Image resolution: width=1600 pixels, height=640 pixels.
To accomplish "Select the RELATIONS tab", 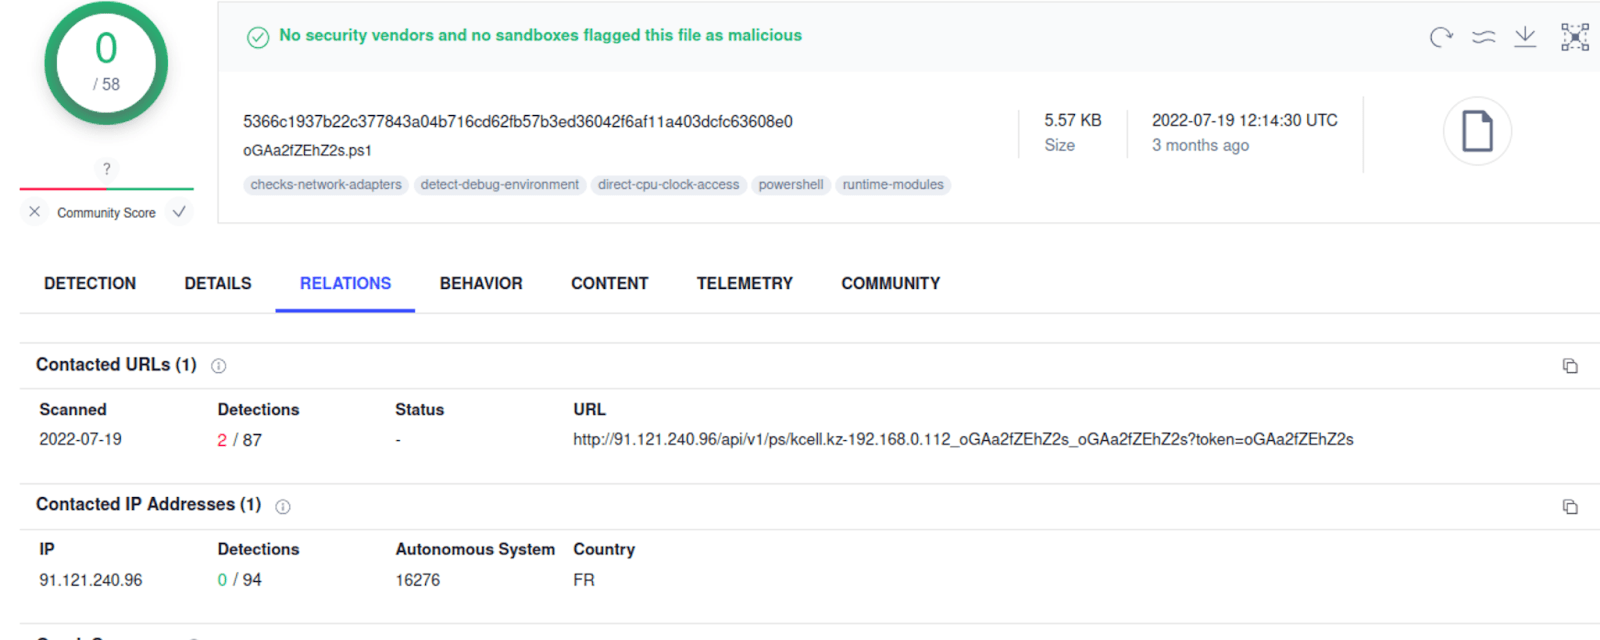I will pos(345,283).
